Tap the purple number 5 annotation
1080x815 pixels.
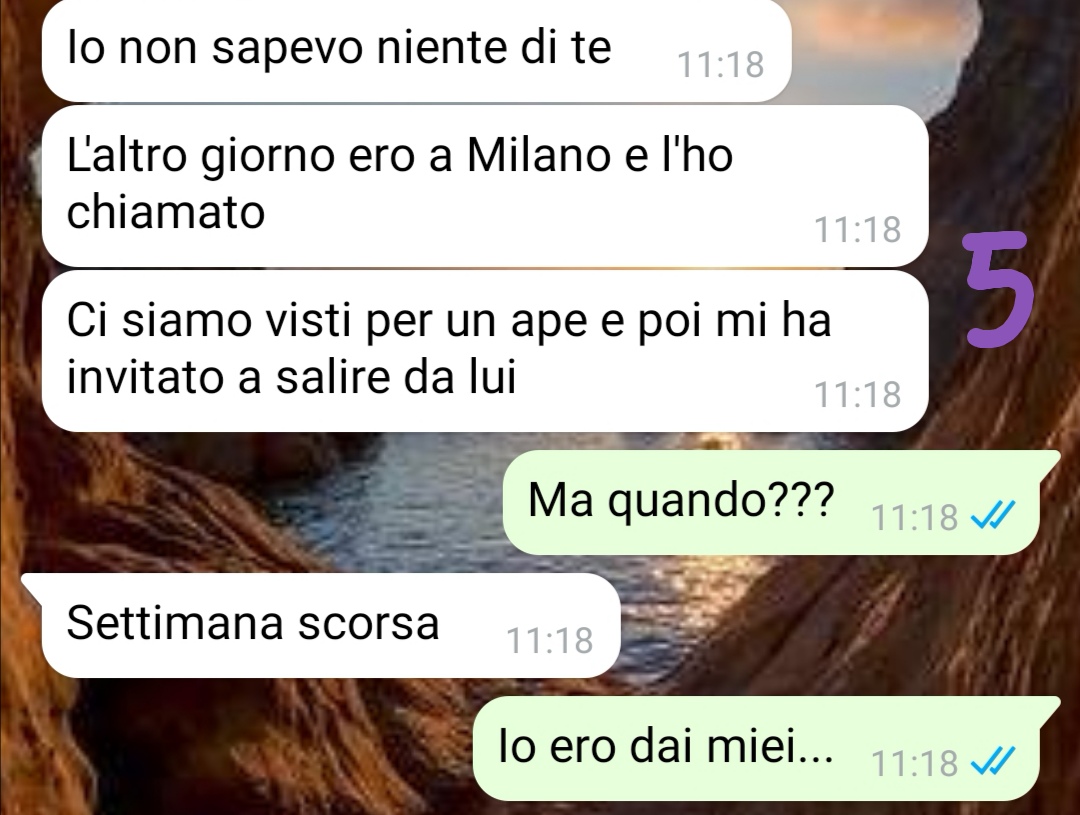(998, 289)
